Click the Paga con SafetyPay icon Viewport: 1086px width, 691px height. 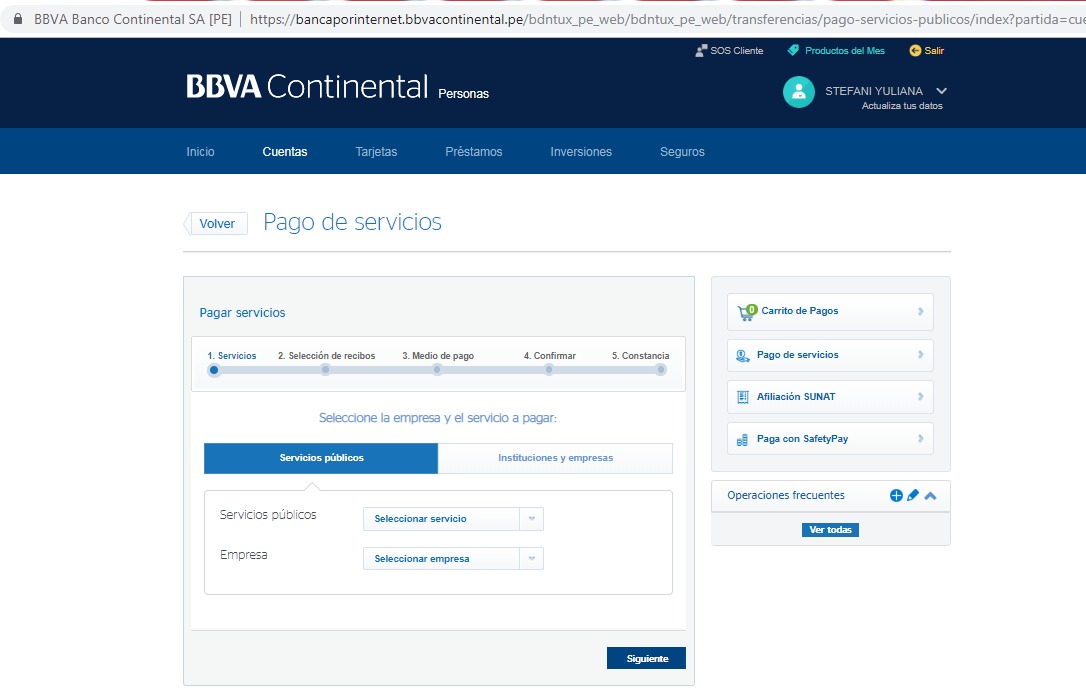pos(742,440)
